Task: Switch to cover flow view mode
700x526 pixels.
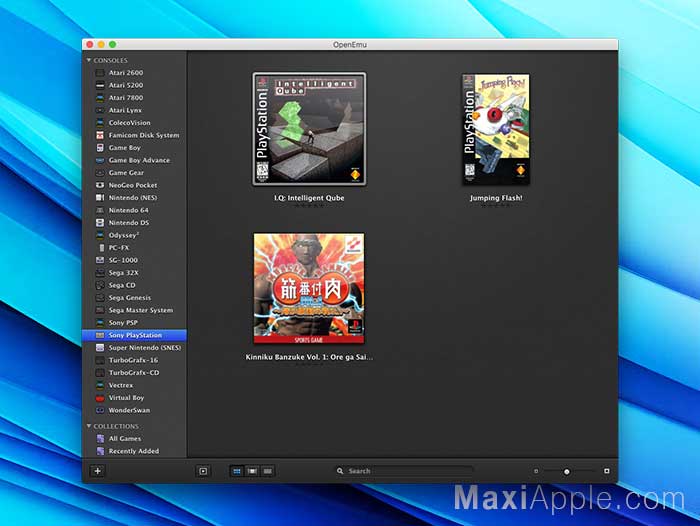Action: [252, 471]
